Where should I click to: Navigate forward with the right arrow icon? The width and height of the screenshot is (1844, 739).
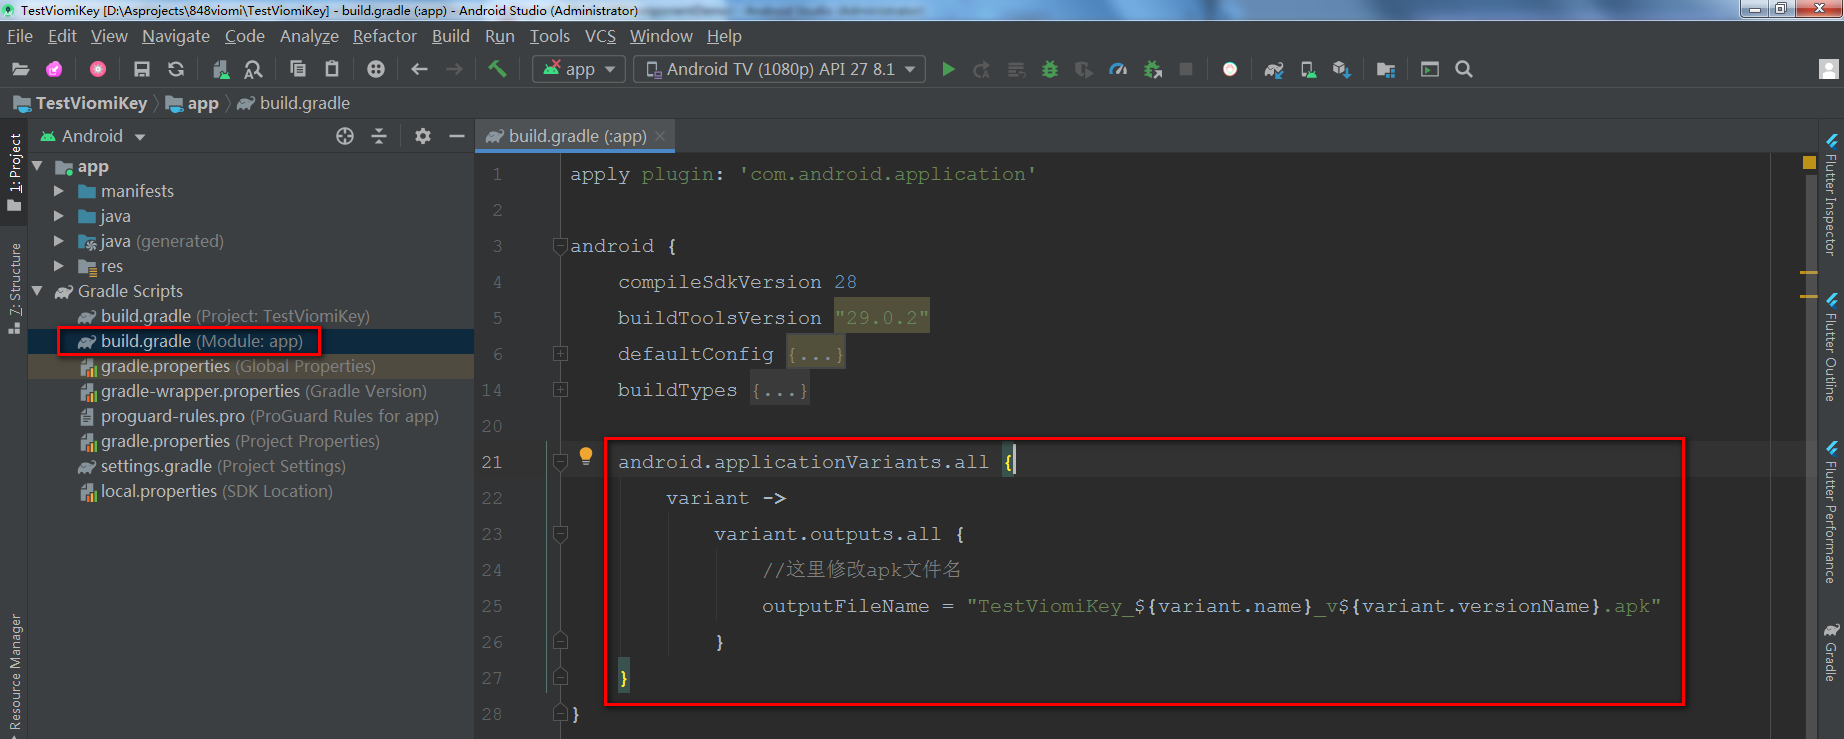(x=454, y=69)
